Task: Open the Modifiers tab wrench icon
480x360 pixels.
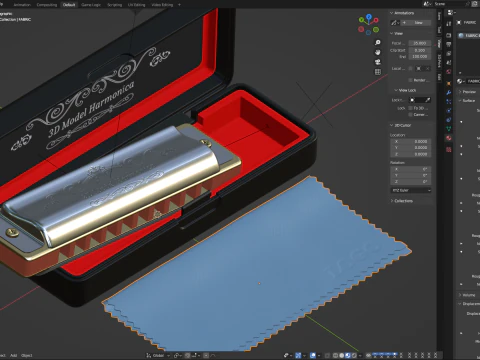Action: [x=449, y=92]
